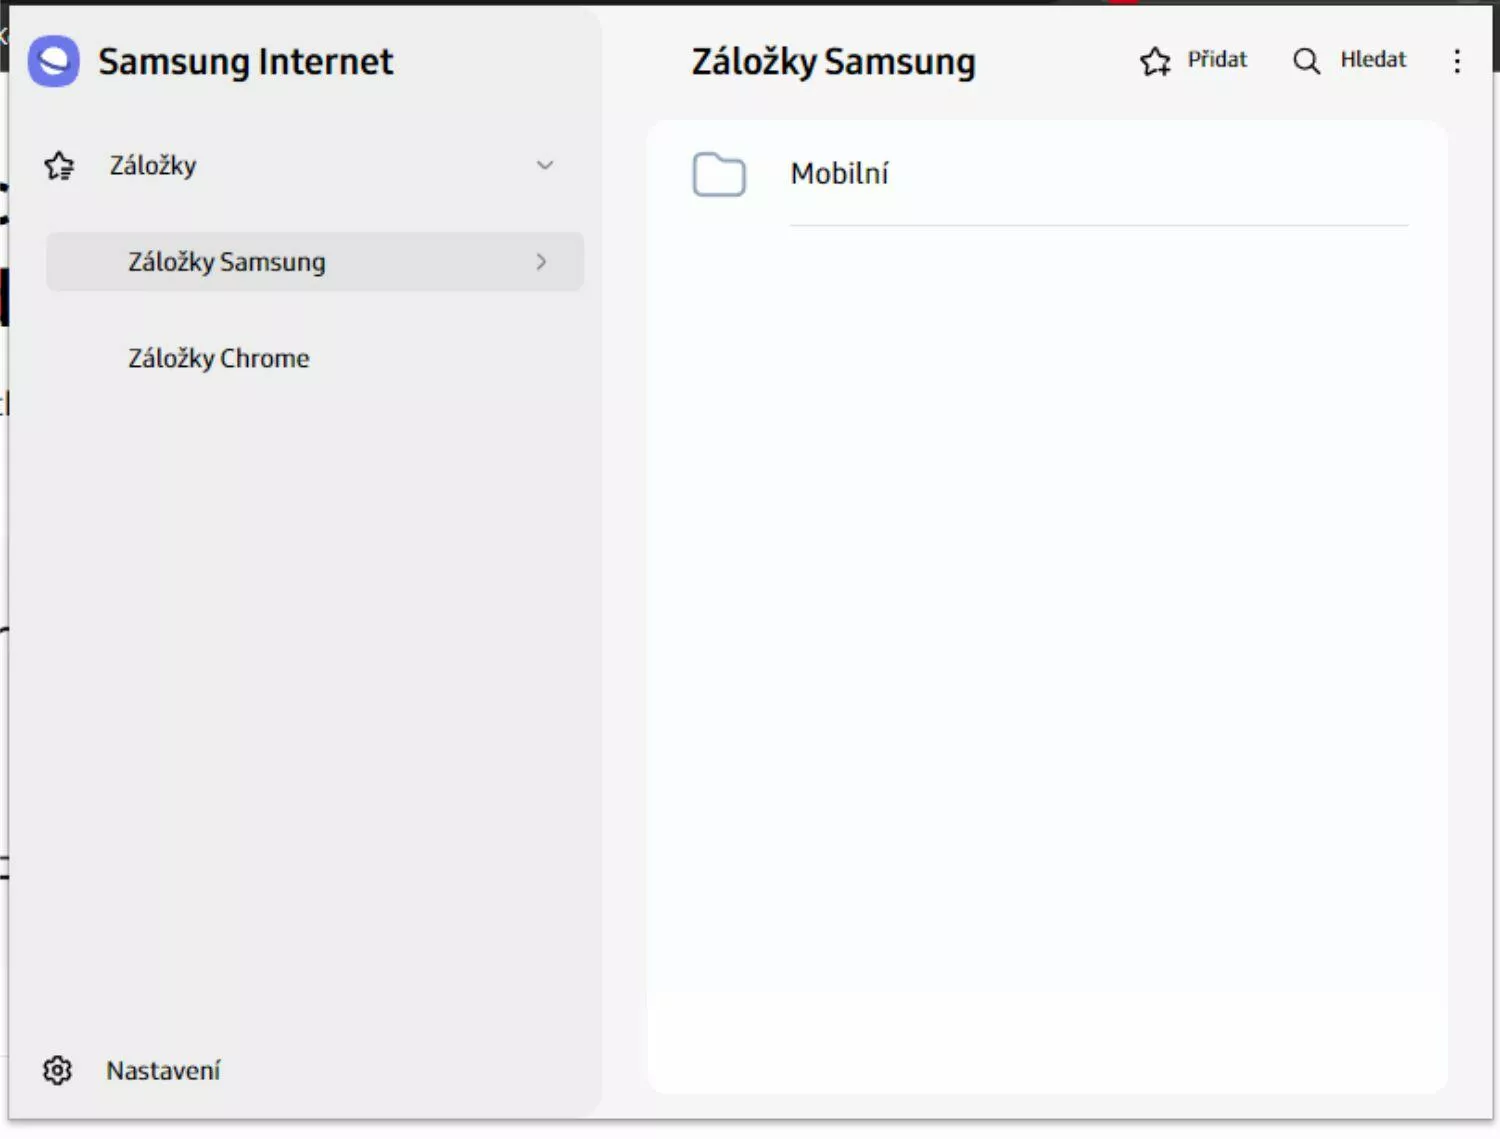This screenshot has width=1500, height=1139.
Task: Click the empty area of bookmarks list
Action: click(1048, 650)
